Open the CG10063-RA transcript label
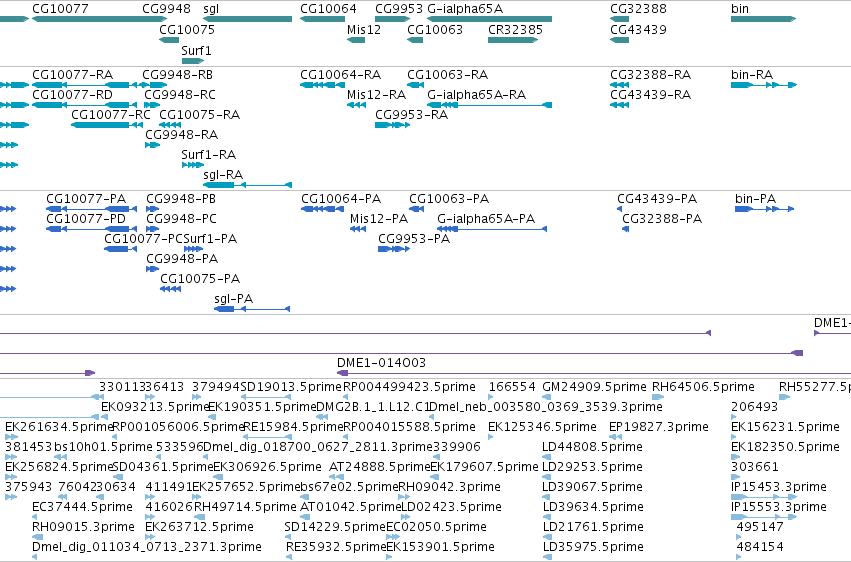The image size is (851, 562). coord(448,74)
